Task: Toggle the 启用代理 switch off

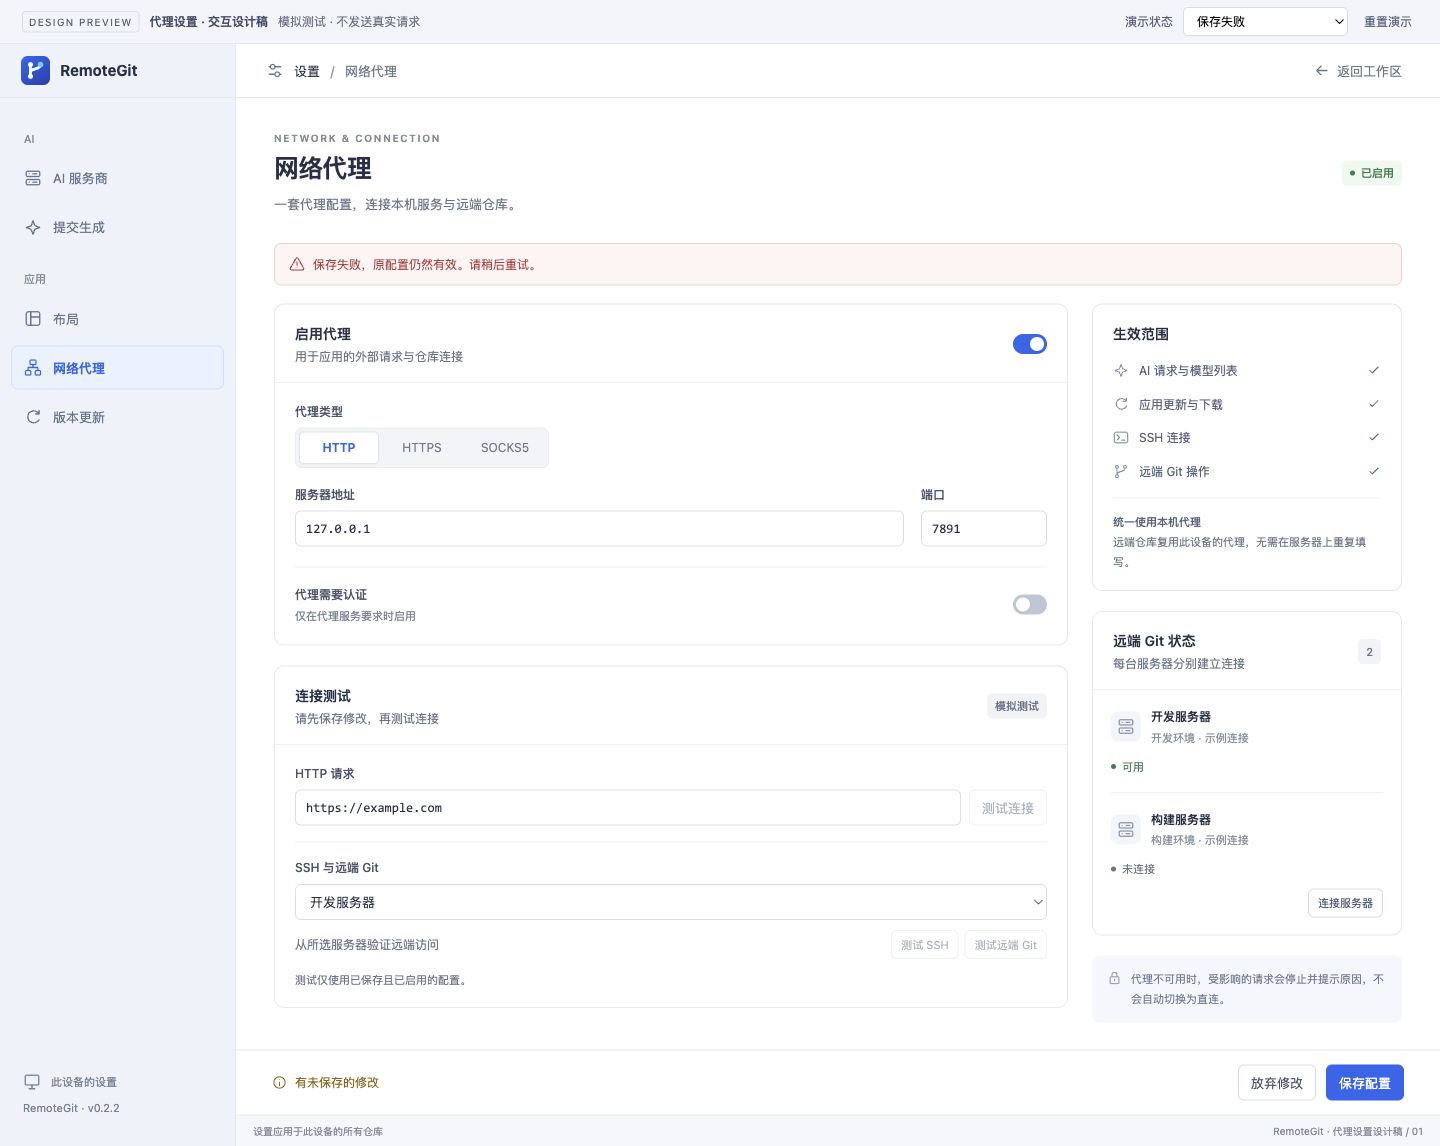Action: click(1030, 344)
